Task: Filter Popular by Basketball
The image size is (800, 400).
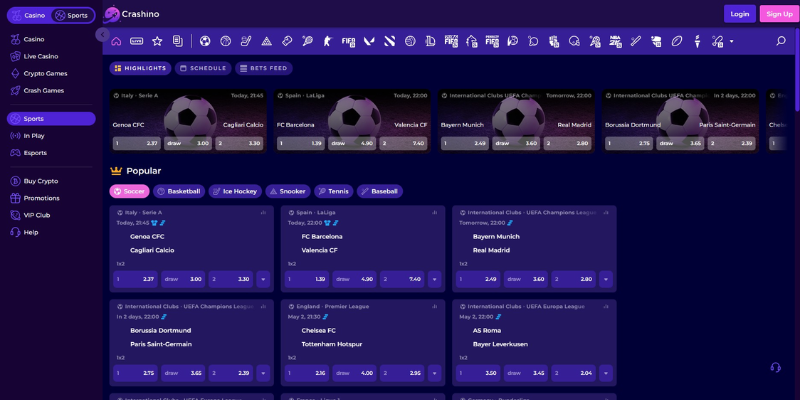Action: click(179, 191)
